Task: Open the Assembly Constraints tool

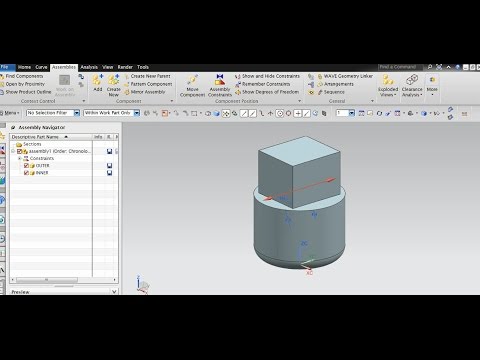Action: [220, 86]
